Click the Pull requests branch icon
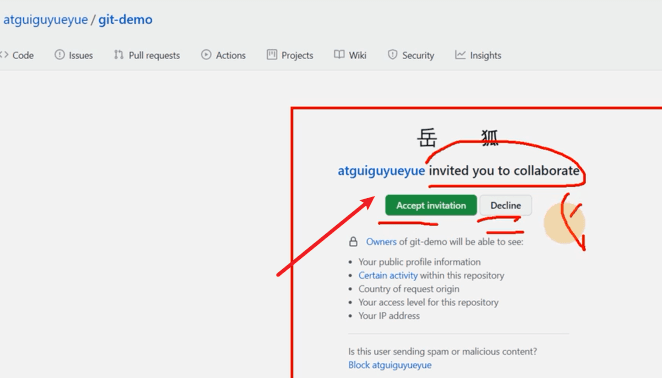This screenshot has width=662, height=378. (x=119, y=54)
